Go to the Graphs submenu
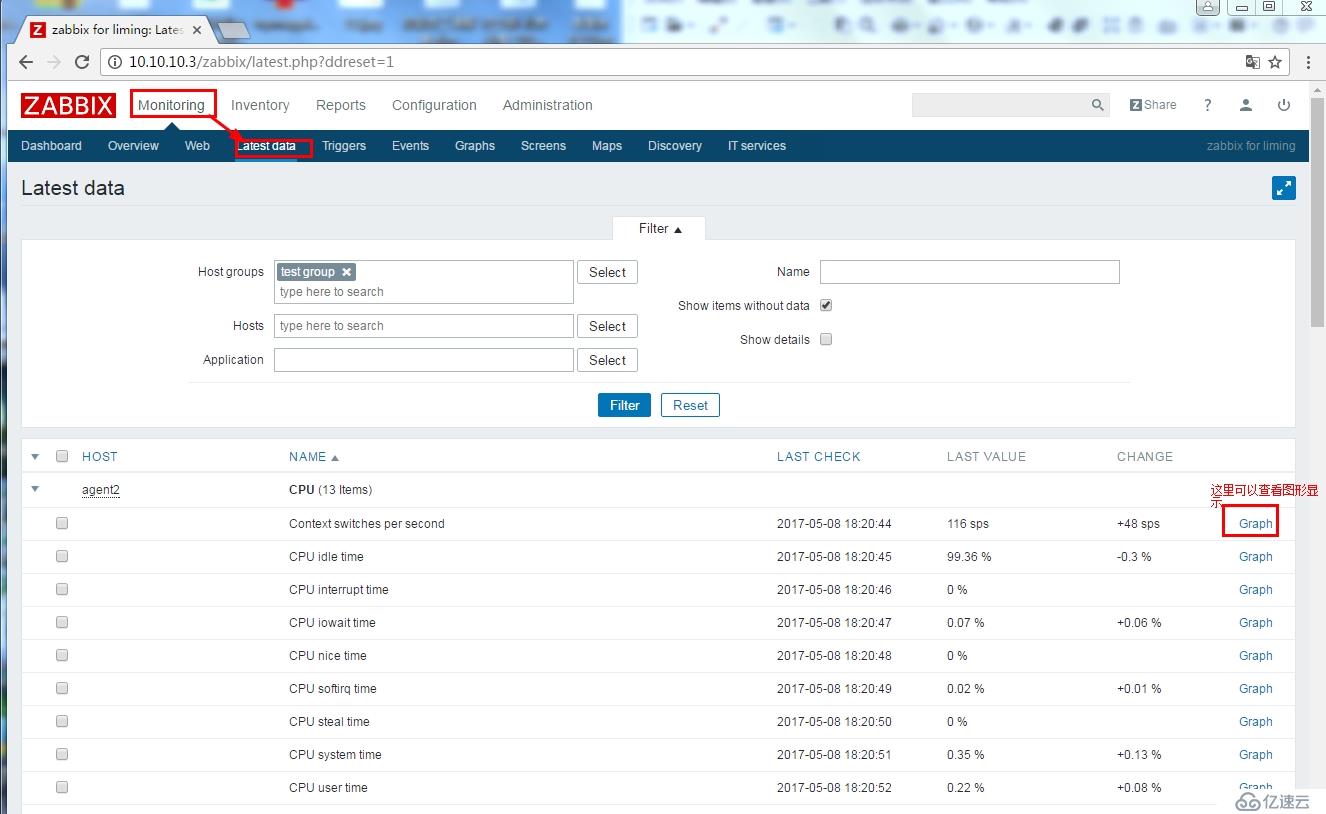This screenshot has height=814, width=1326. point(475,146)
